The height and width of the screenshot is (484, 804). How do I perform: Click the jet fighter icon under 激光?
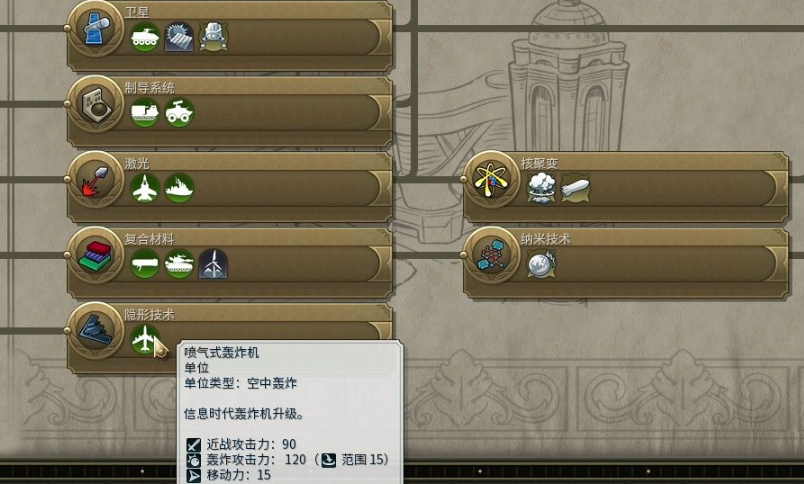click(145, 188)
